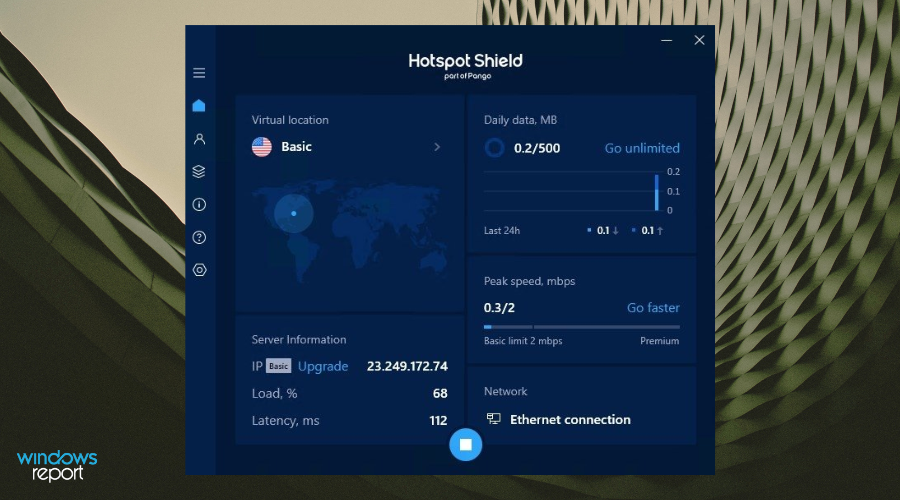Click the Premium speed label
This screenshot has height=500, width=900.
[x=660, y=341]
